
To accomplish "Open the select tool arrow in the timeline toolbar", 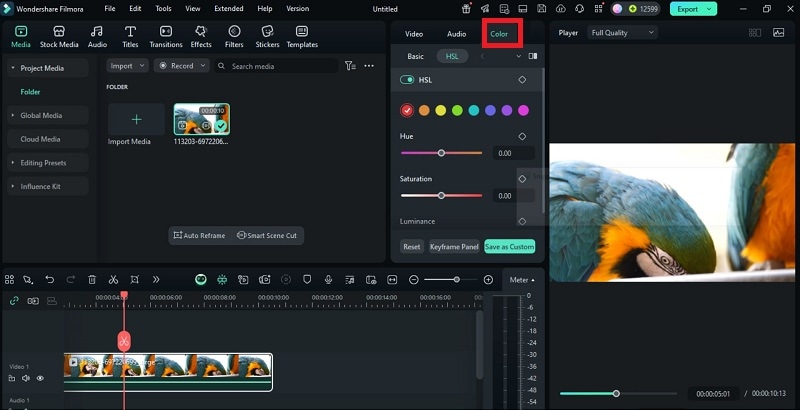I will 28,279.
